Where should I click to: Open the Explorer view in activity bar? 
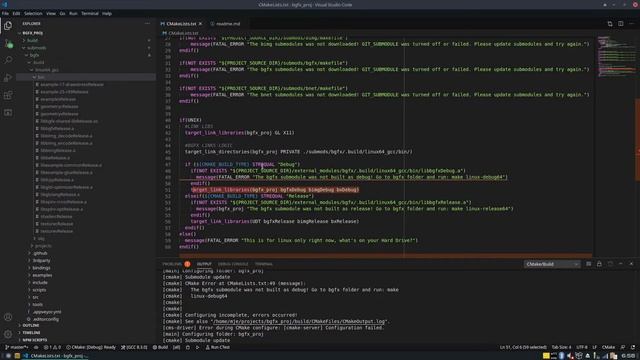tap(8, 25)
